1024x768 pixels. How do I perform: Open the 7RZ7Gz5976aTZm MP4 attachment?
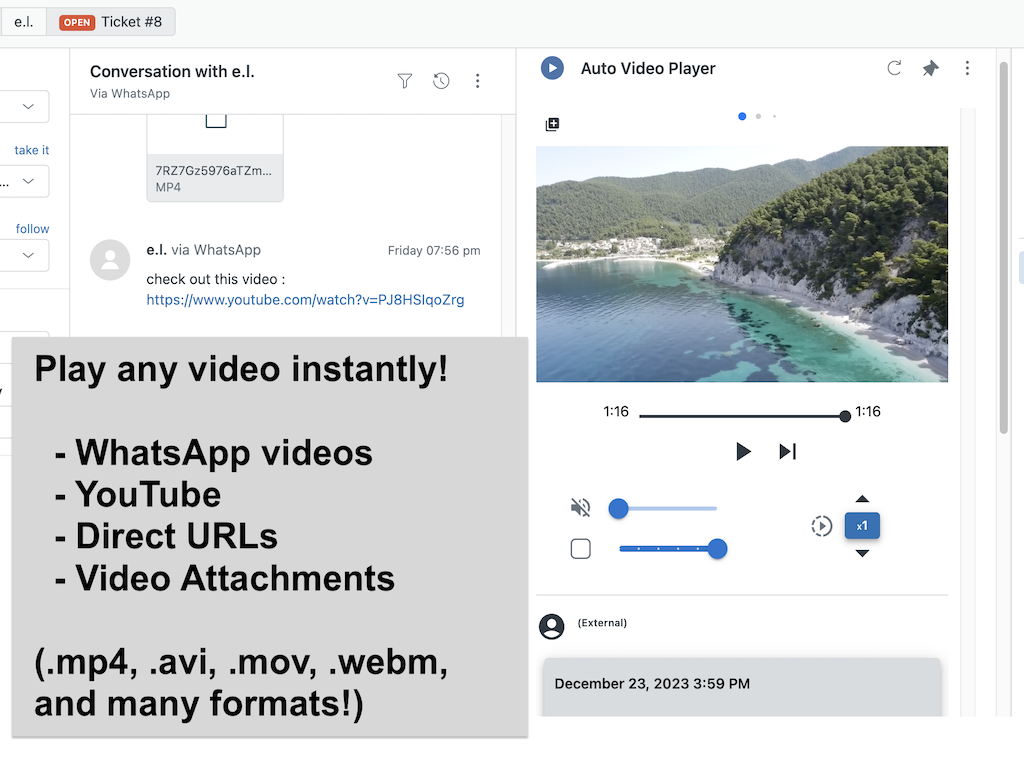pyautogui.click(x=215, y=158)
